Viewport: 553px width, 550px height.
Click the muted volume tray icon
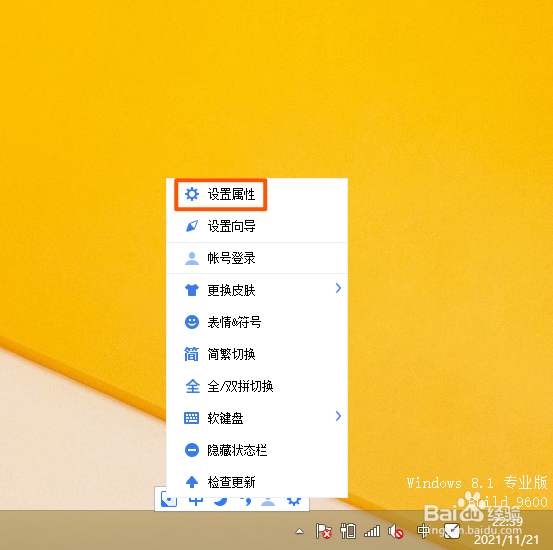395,531
